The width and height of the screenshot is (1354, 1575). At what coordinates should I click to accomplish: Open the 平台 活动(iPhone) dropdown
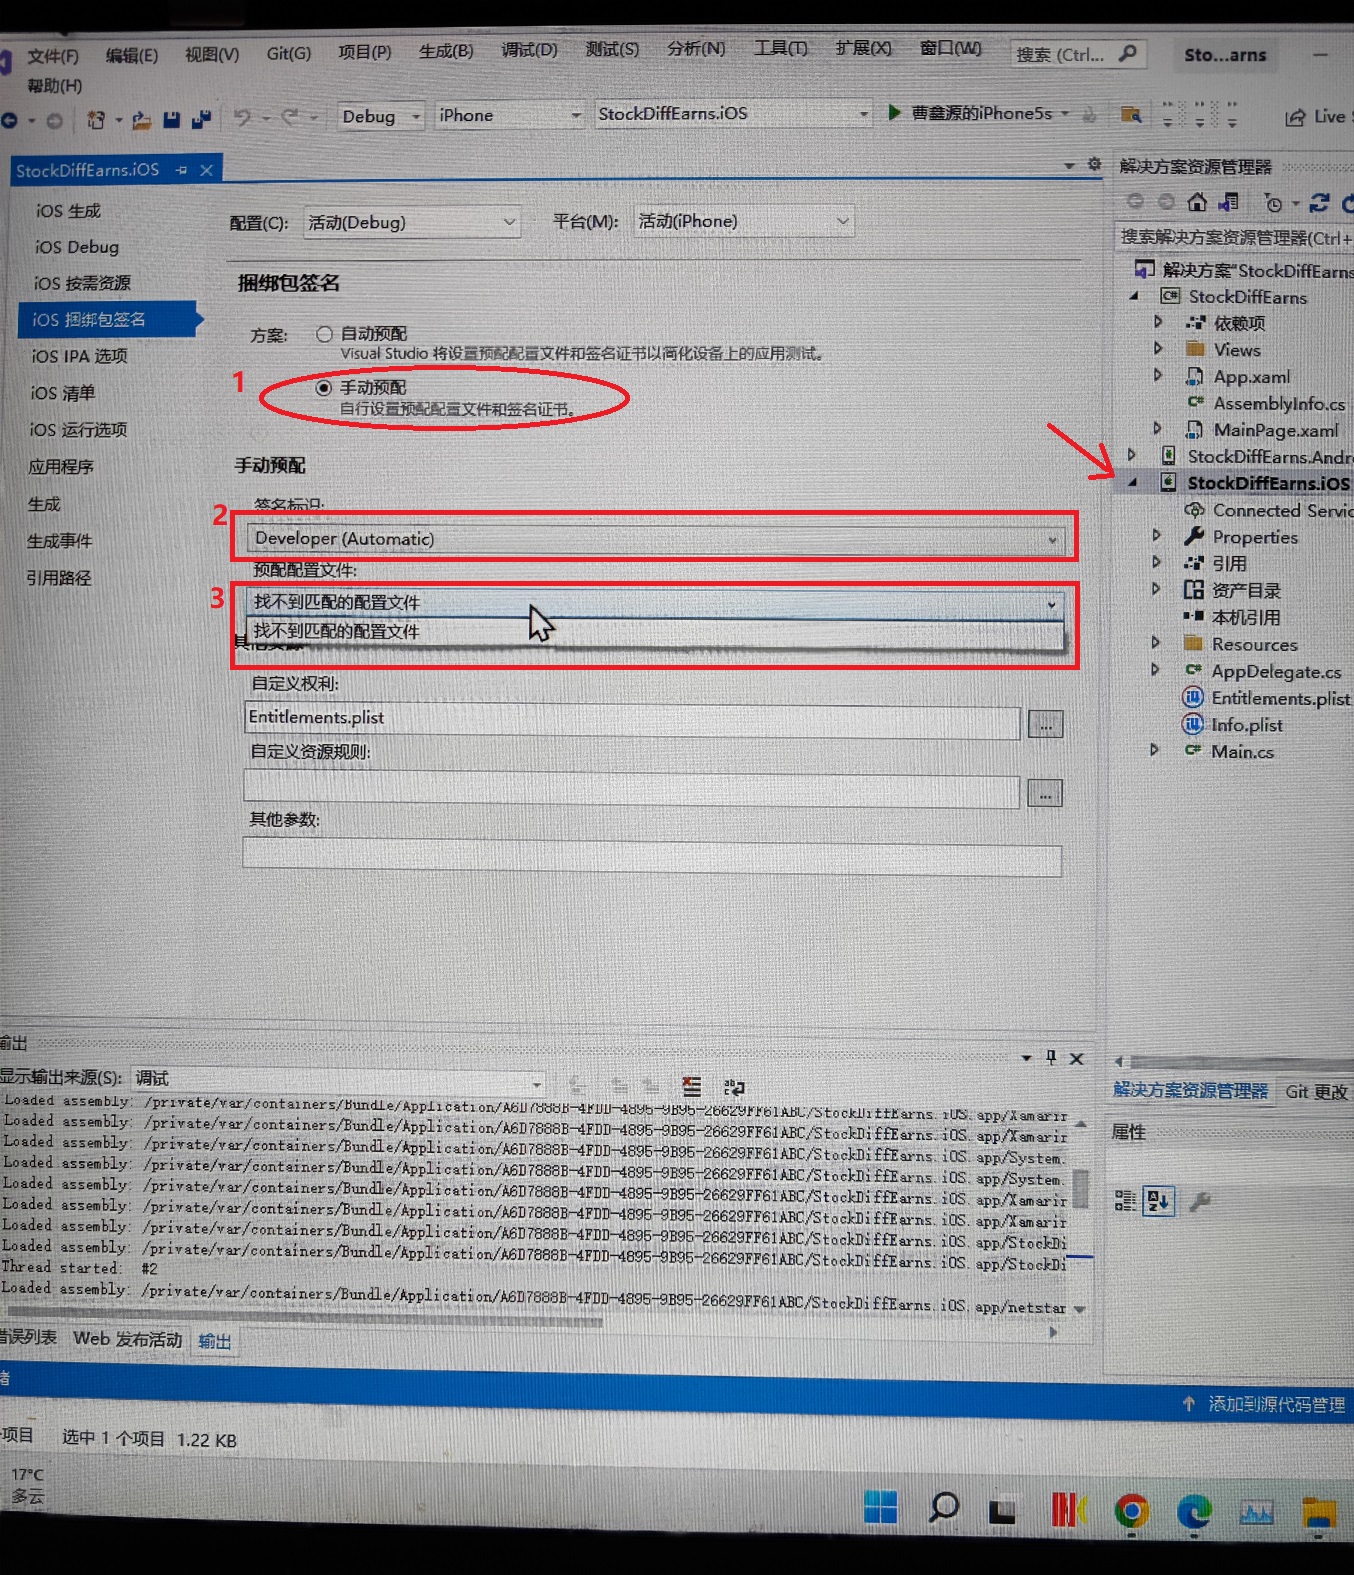[x=744, y=221]
